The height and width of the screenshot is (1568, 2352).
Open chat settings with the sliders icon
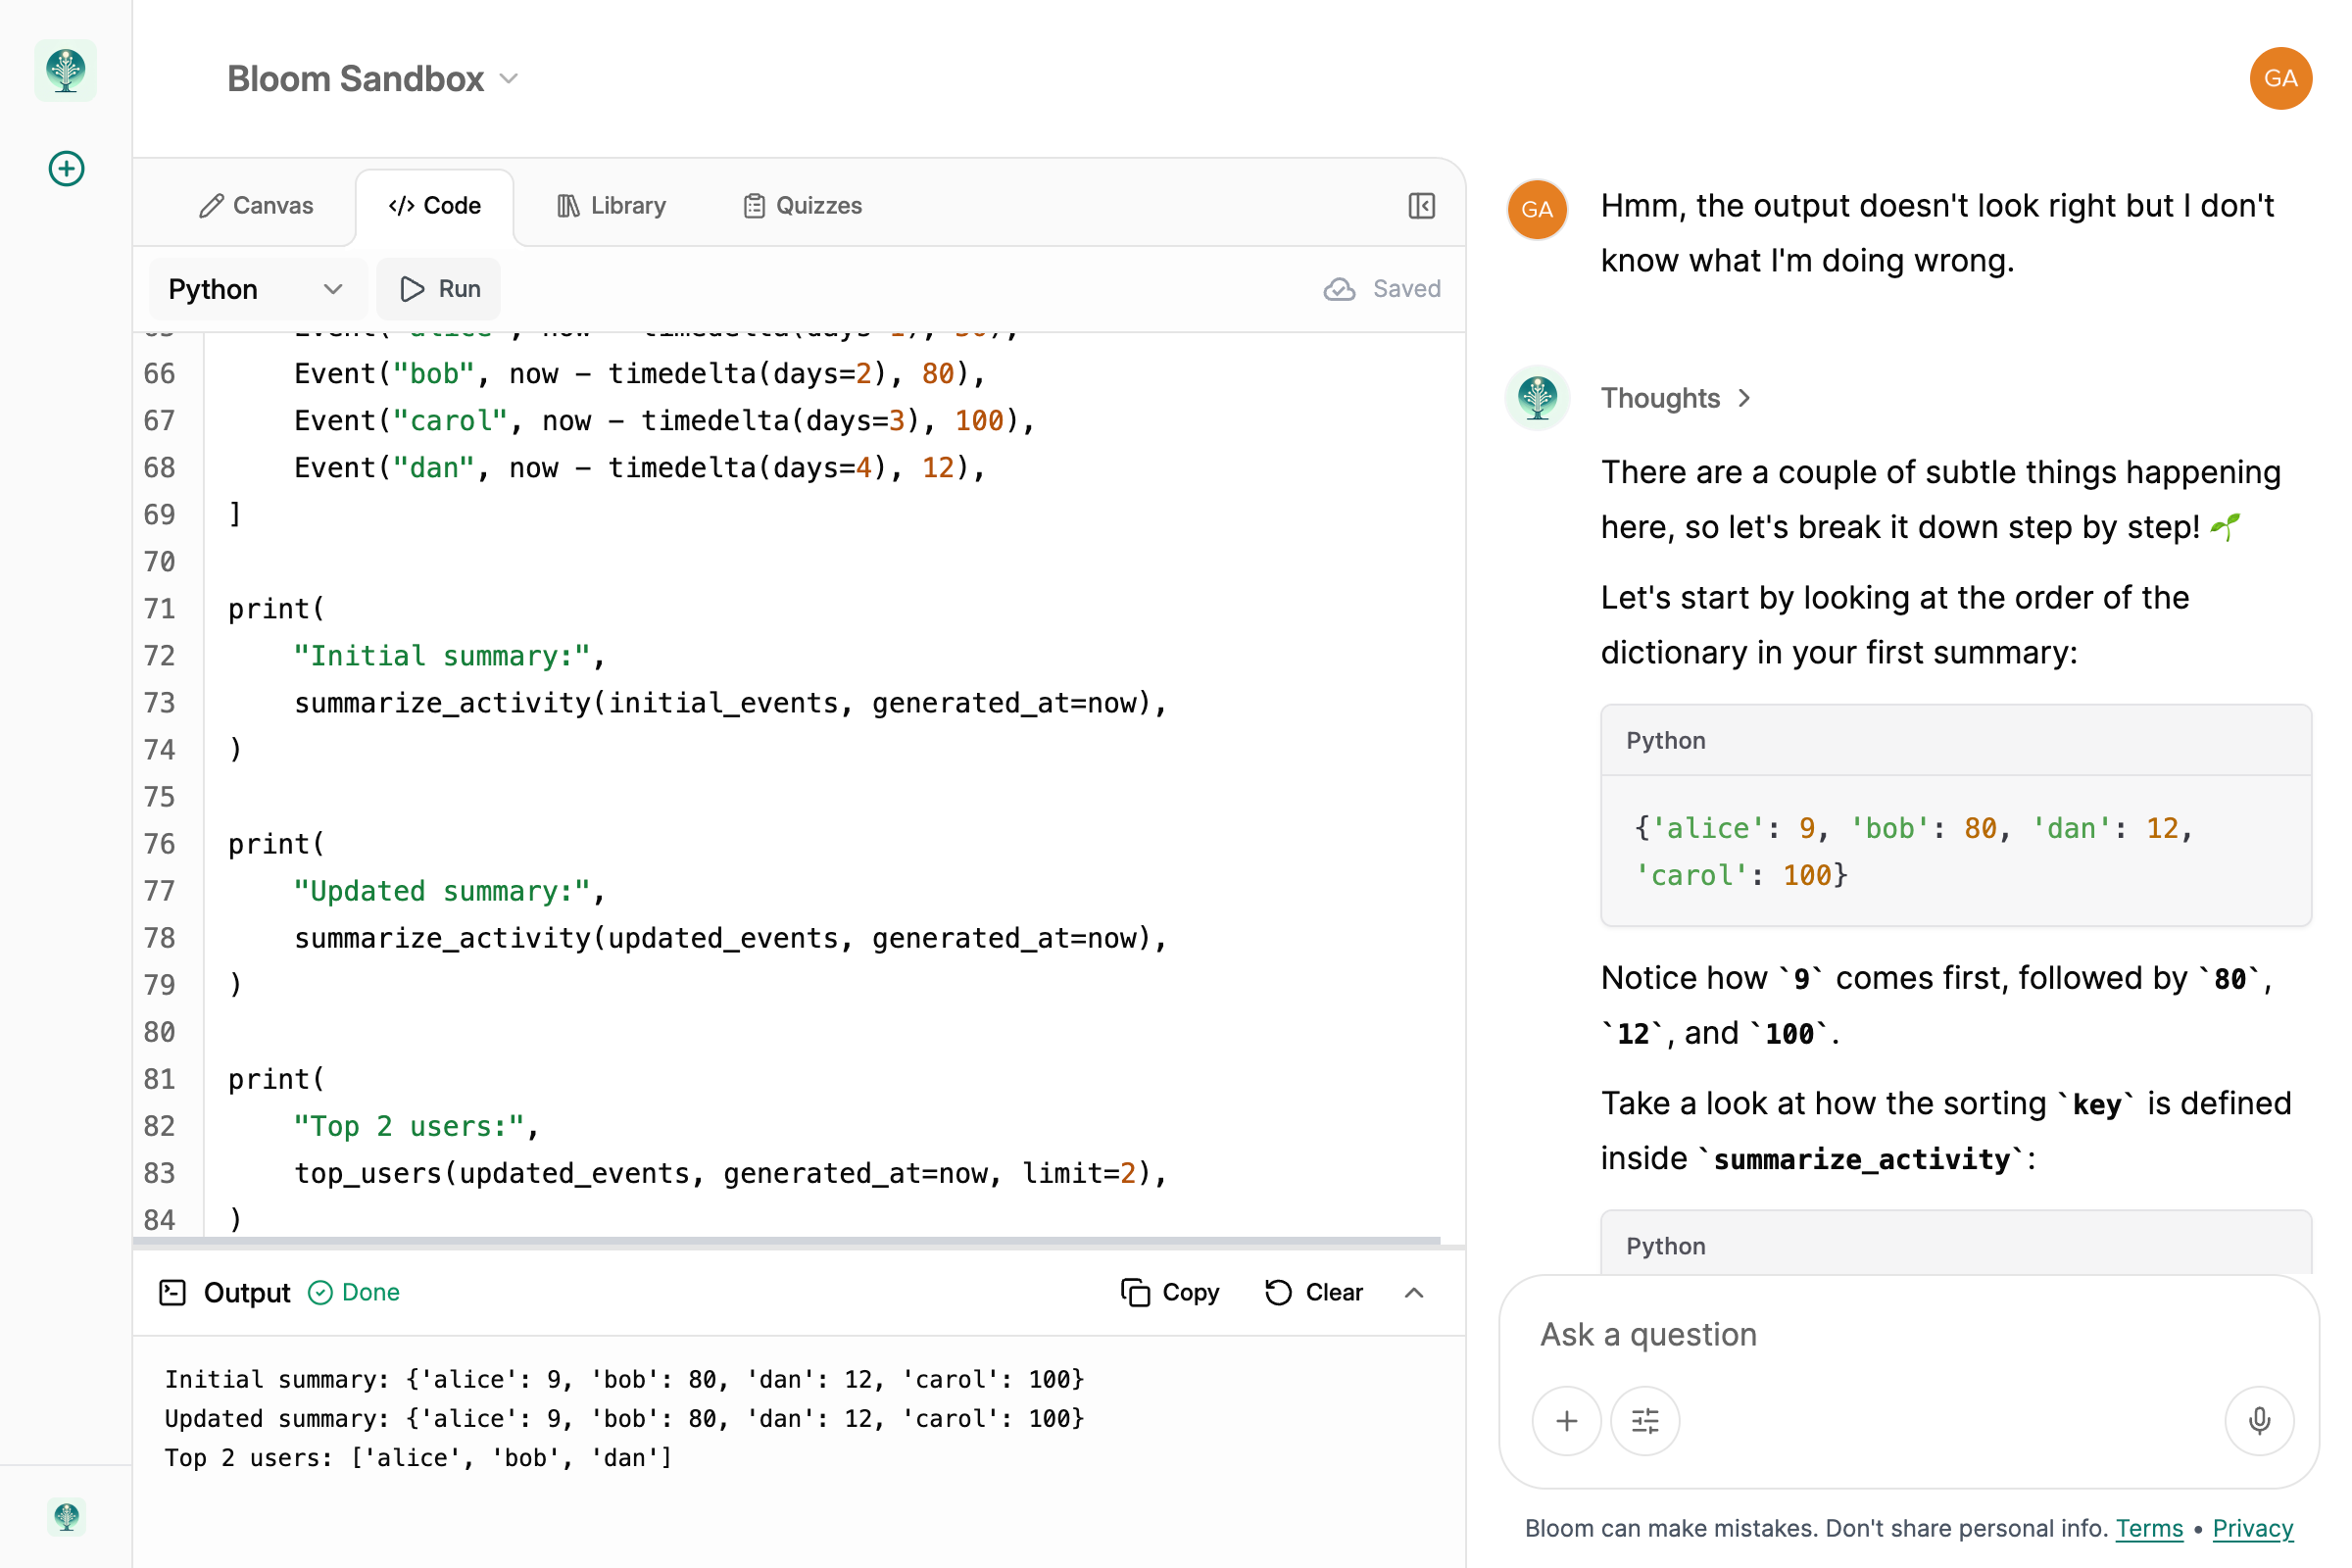coord(1644,1420)
